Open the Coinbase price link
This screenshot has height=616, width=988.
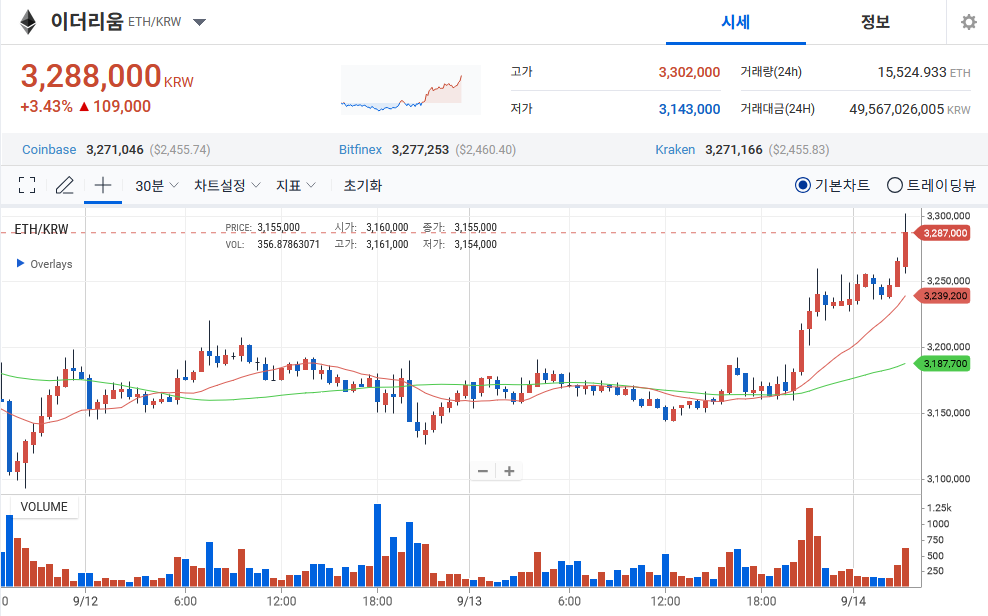point(49,150)
